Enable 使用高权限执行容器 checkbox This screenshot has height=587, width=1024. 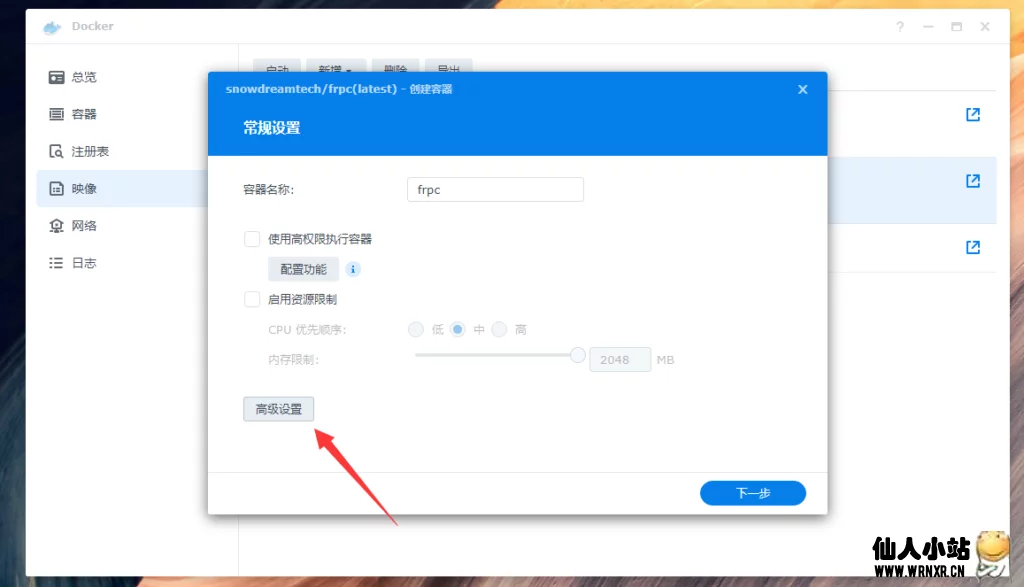pos(252,239)
